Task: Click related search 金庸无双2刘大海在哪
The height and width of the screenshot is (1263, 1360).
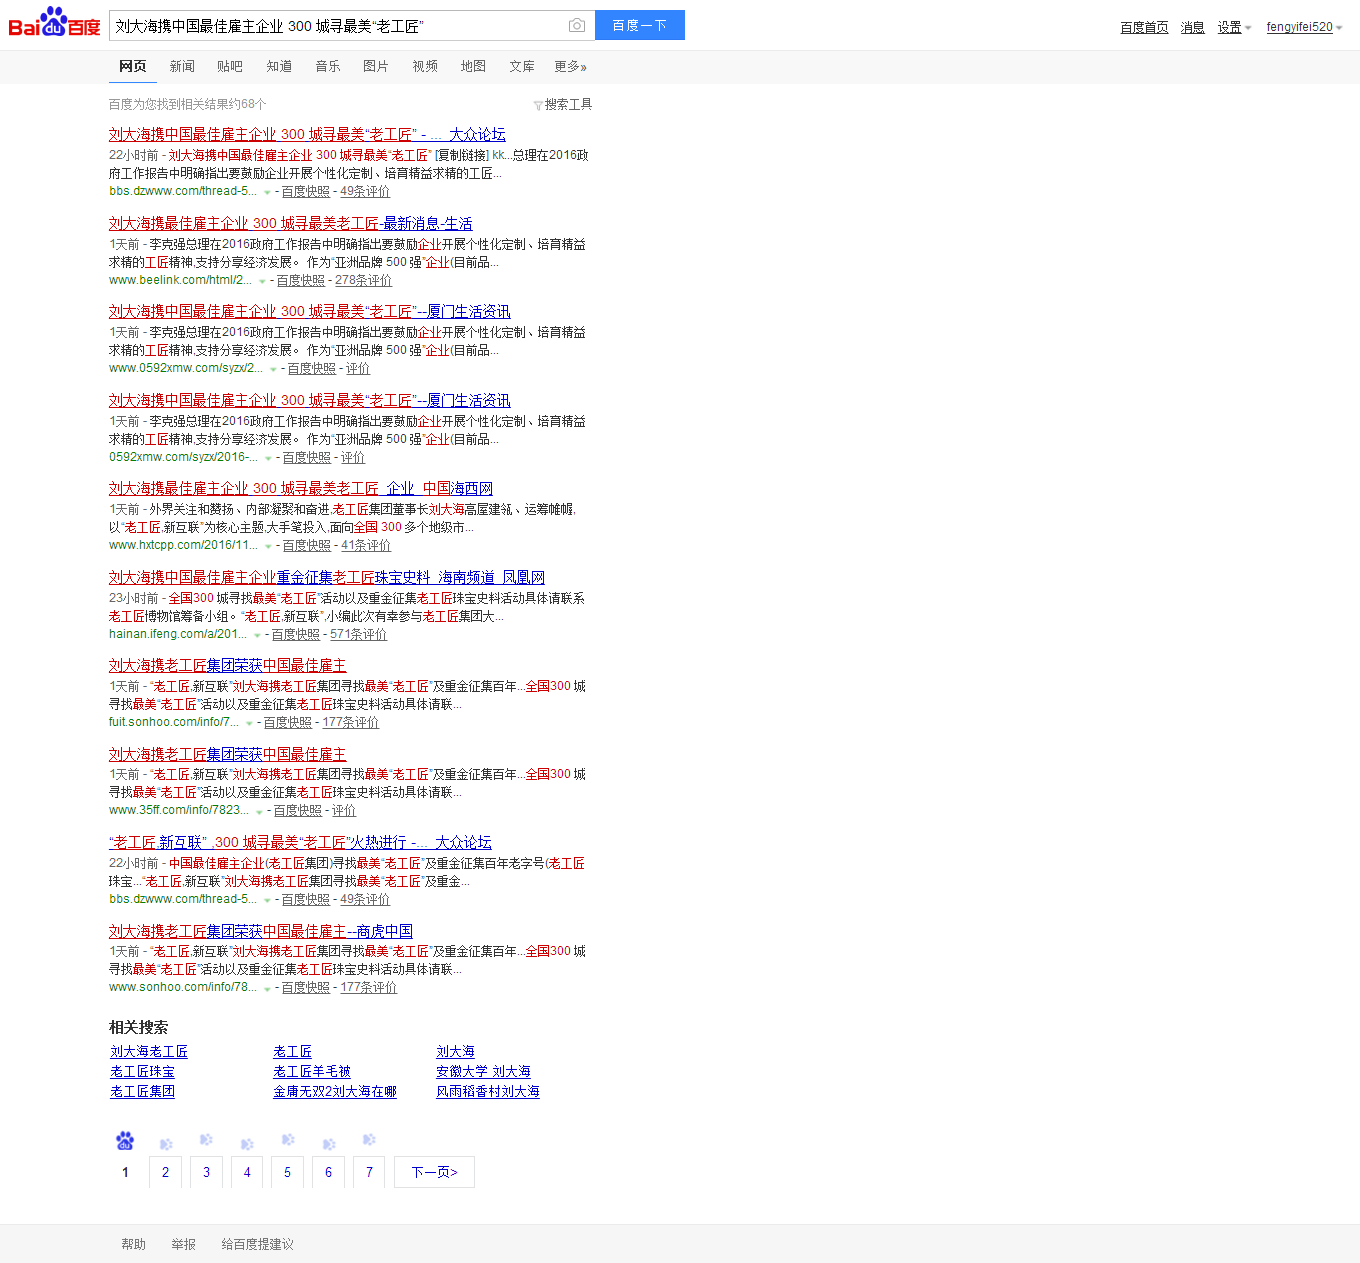Action: tap(335, 1091)
